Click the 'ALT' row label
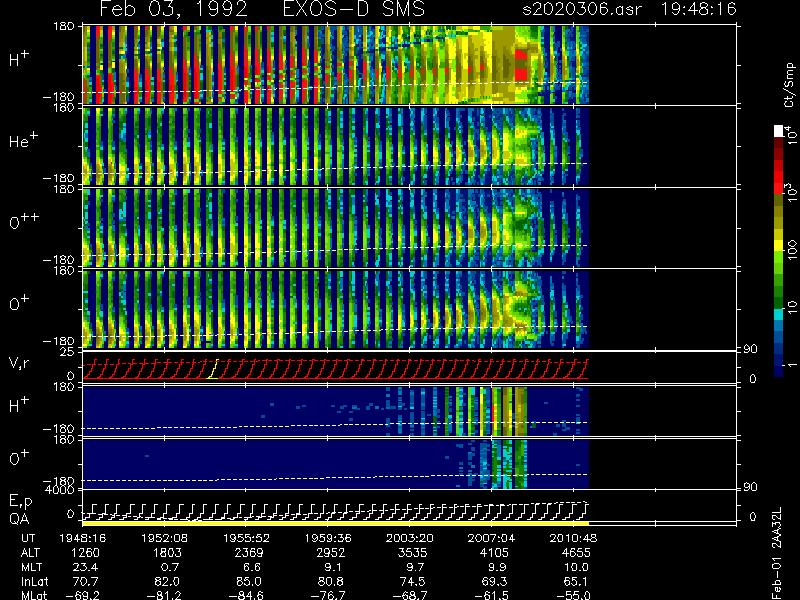The image size is (800, 600). (31, 553)
